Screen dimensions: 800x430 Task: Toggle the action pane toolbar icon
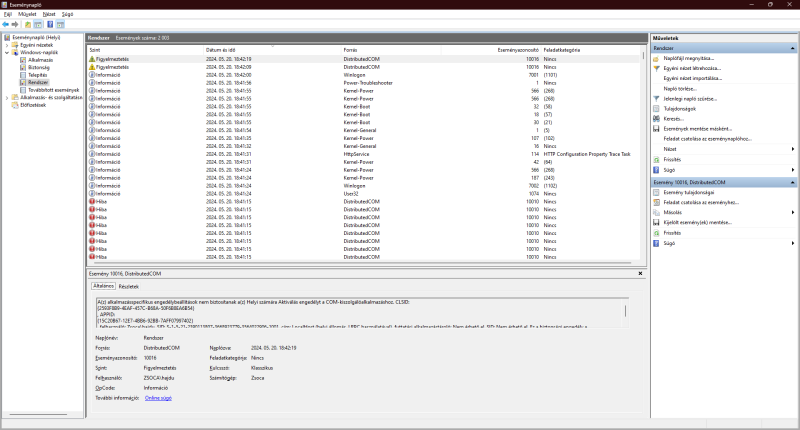point(60,24)
